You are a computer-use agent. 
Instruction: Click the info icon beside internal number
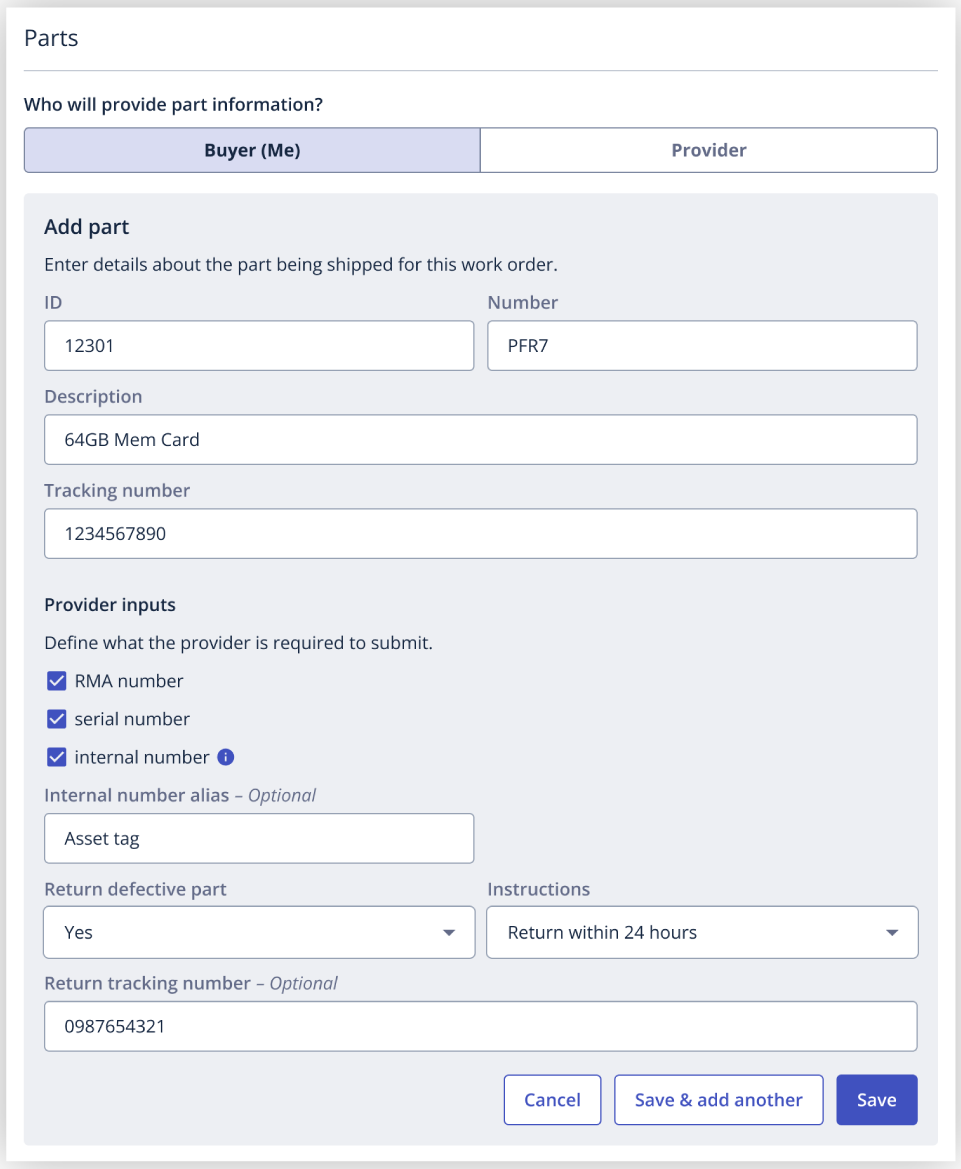pyautogui.click(x=226, y=757)
